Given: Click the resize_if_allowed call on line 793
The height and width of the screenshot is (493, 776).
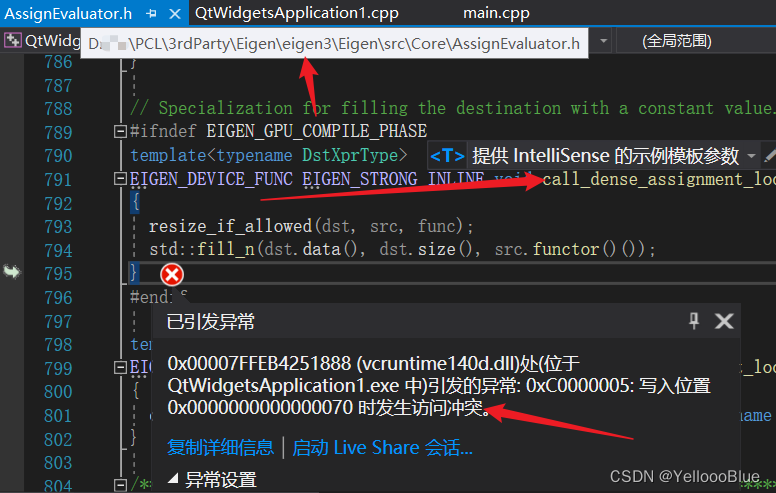Looking at the screenshot, I should coord(230,226).
